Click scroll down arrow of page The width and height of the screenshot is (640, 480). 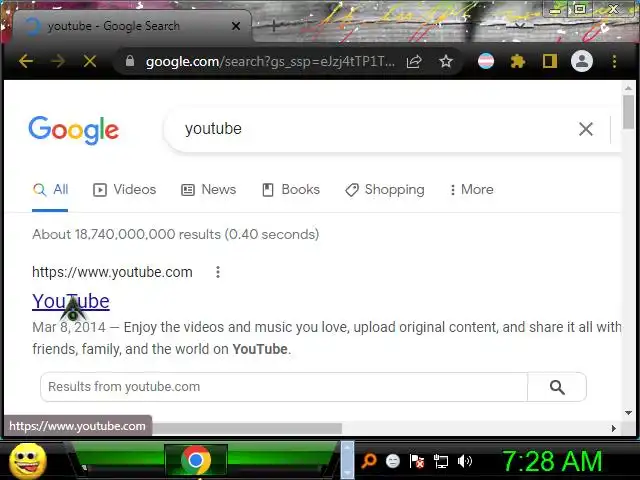coord(629,413)
